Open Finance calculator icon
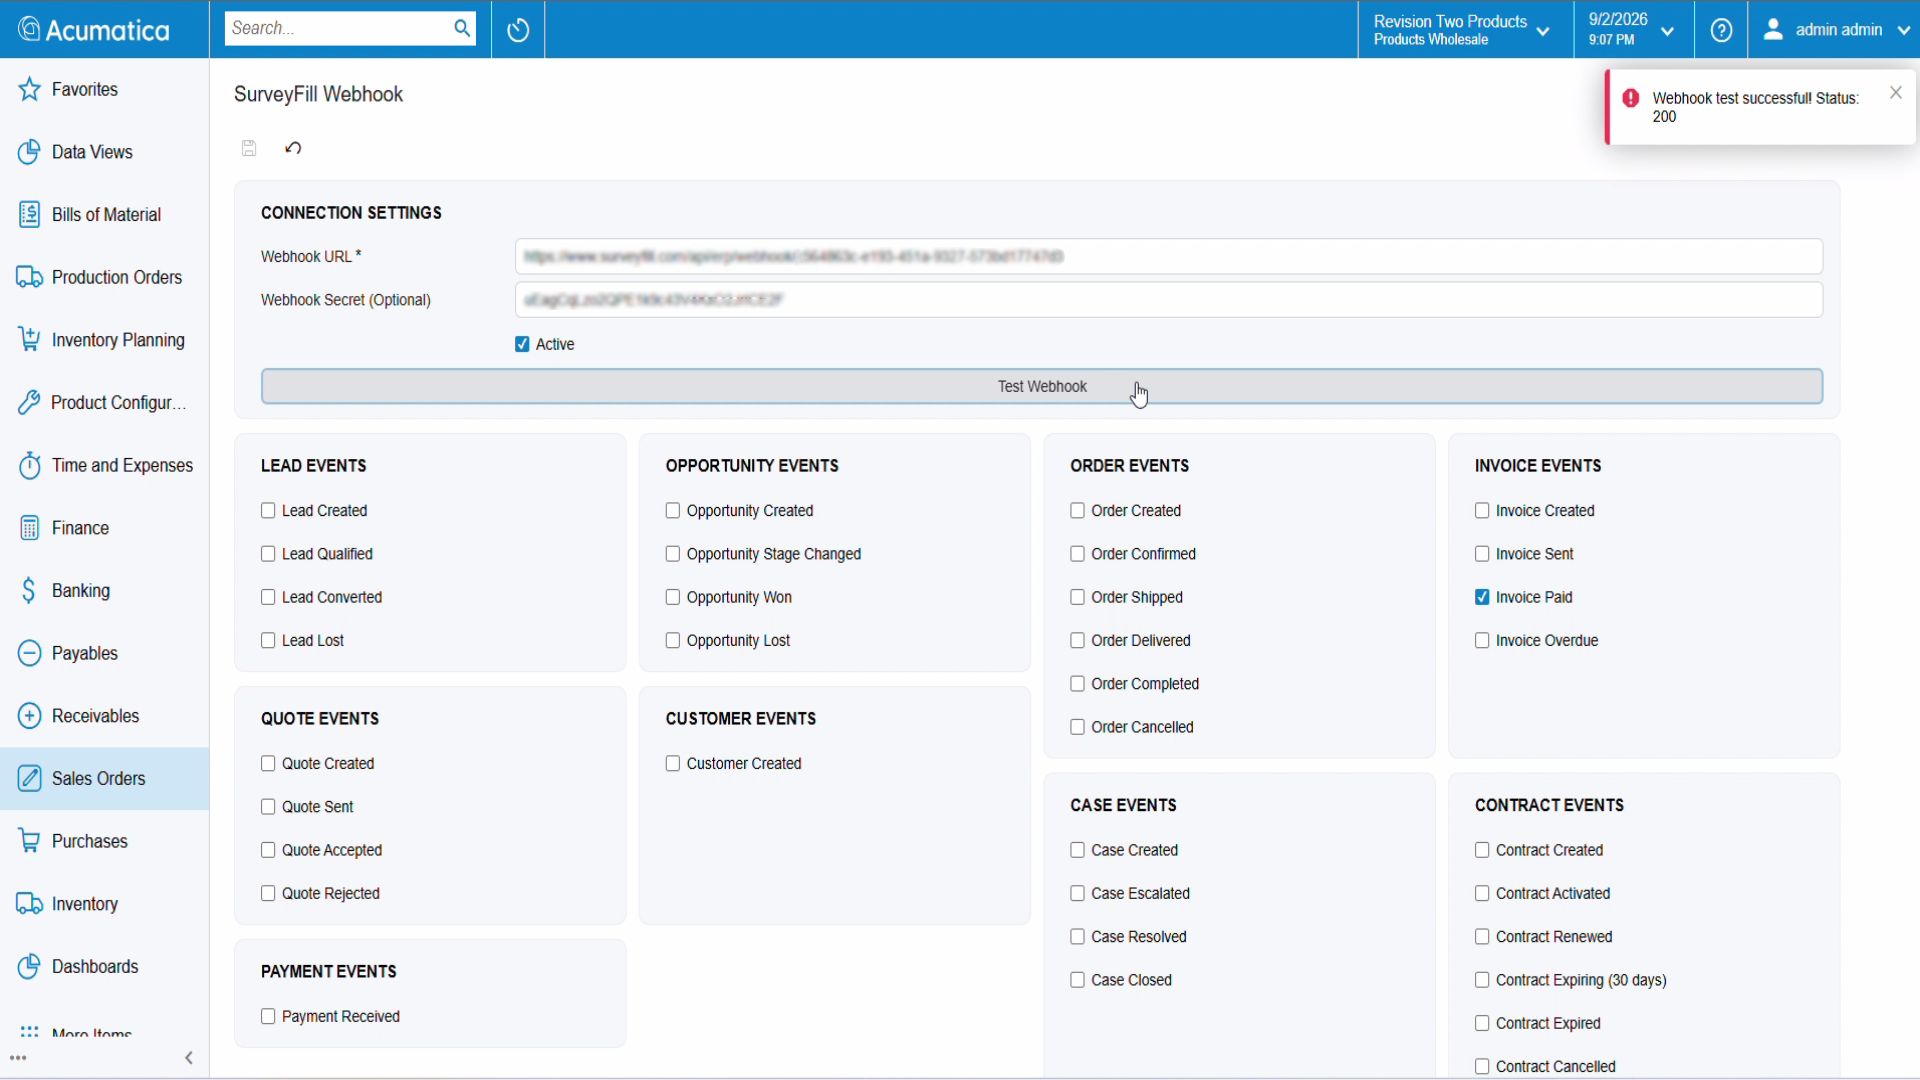 pyautogui.click(x=30, y=528)
